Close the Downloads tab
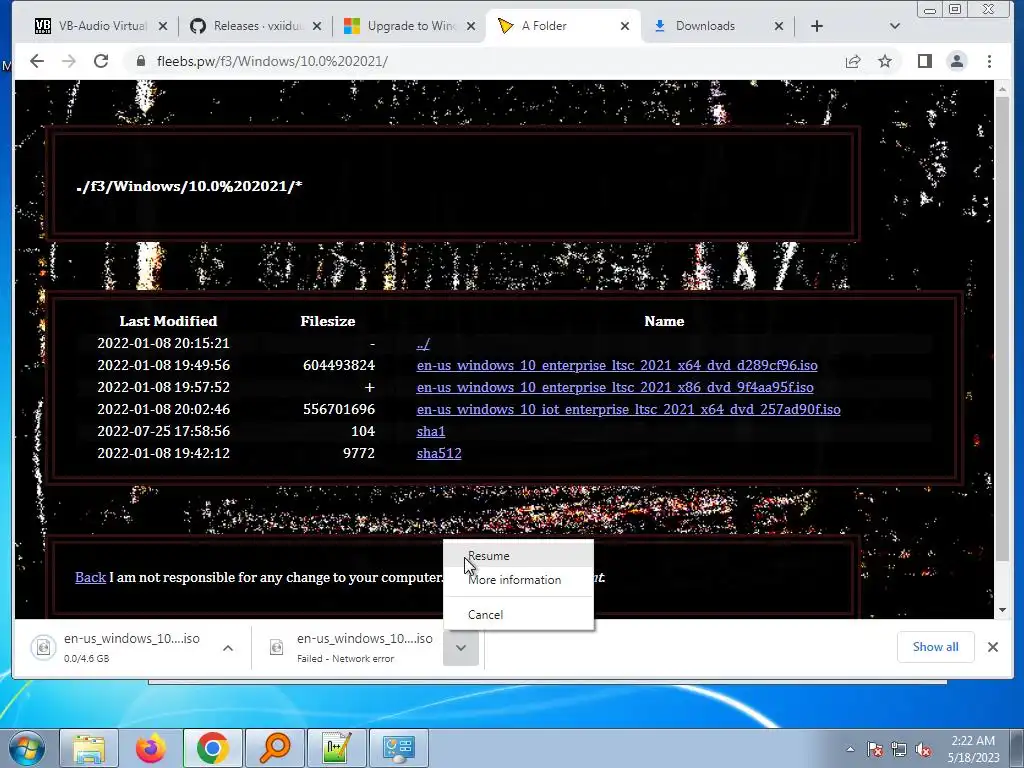Image resolution: width=1024 pixels, height=768 pixels. pos(778,26)
